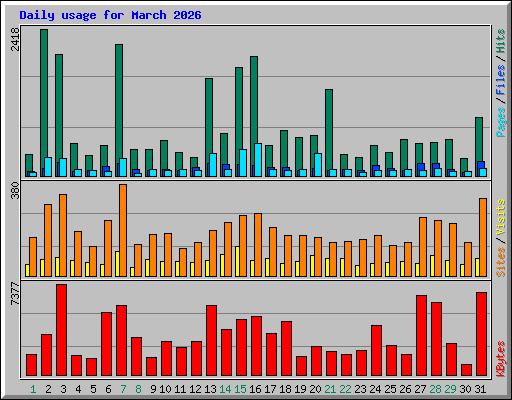
Task: Select day label "16" on the axis
Action: pos(255,389)
